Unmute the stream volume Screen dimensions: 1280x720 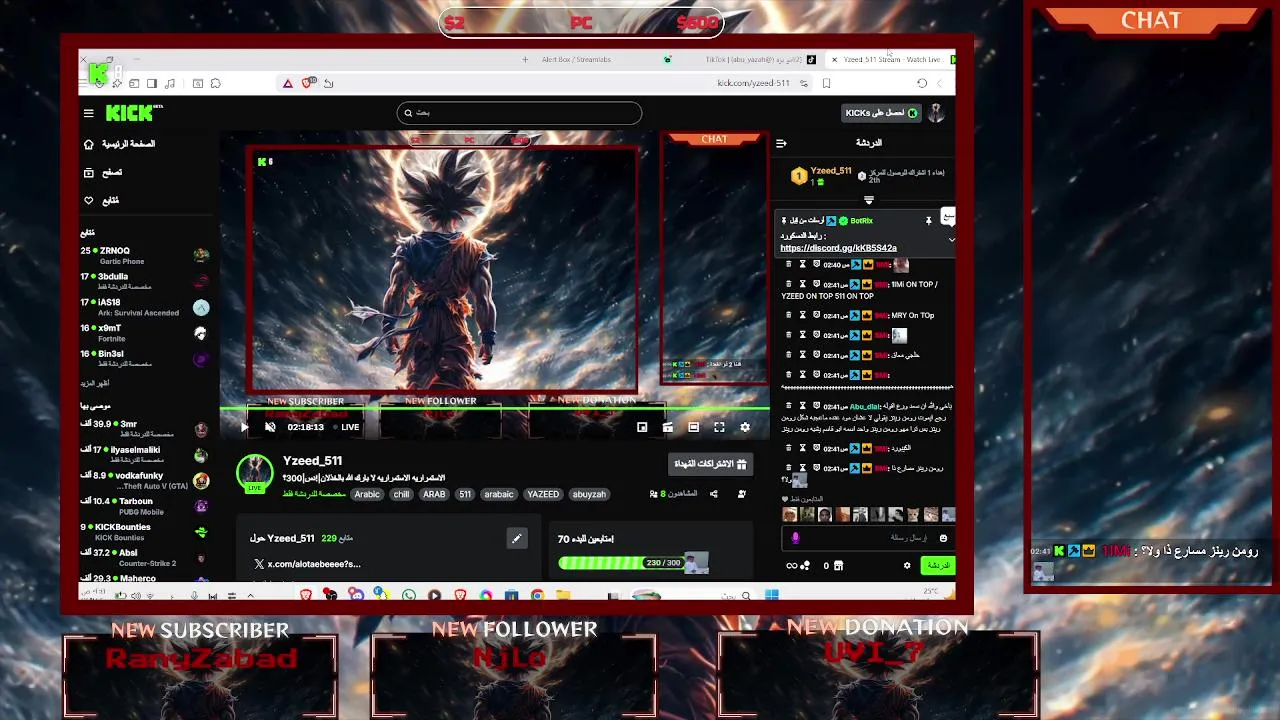[x=270, y=427]
